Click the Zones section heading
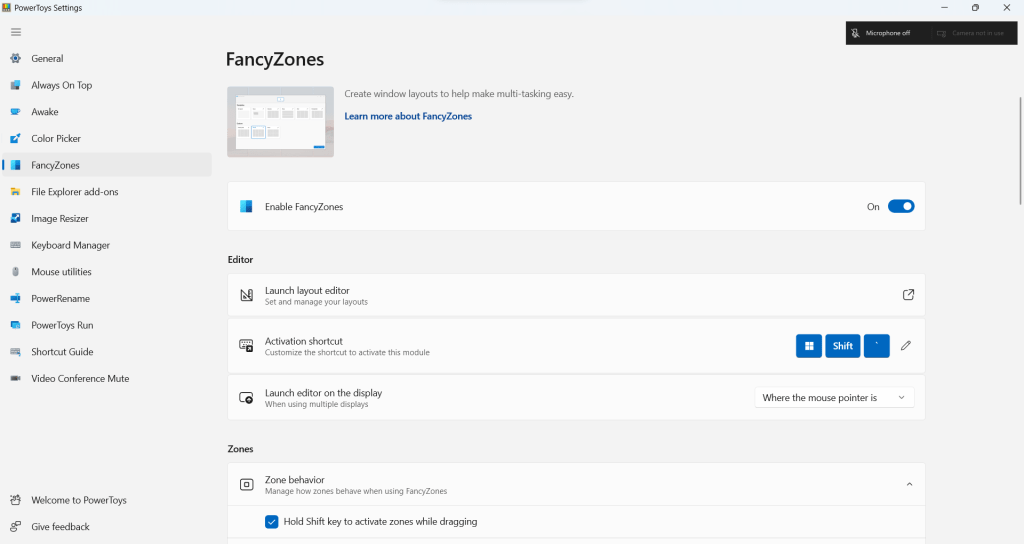1024x544 pixels. tap(240, 449)
